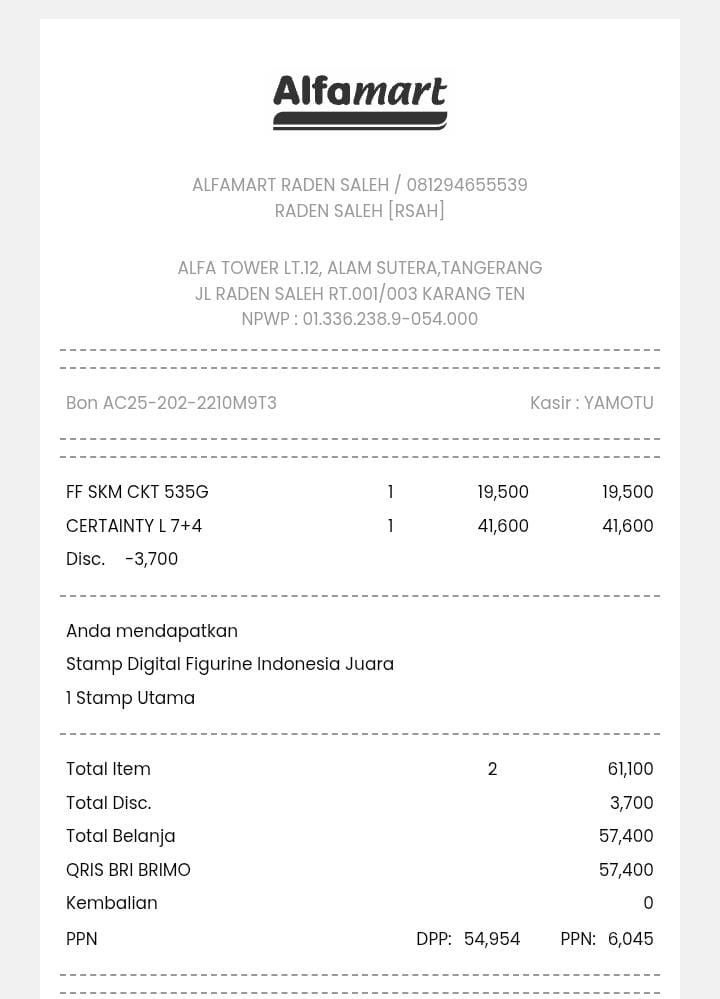Click the Kasir : YAMOTU label
Viewport: 720px width, 999px height.
tap(591, 403)
